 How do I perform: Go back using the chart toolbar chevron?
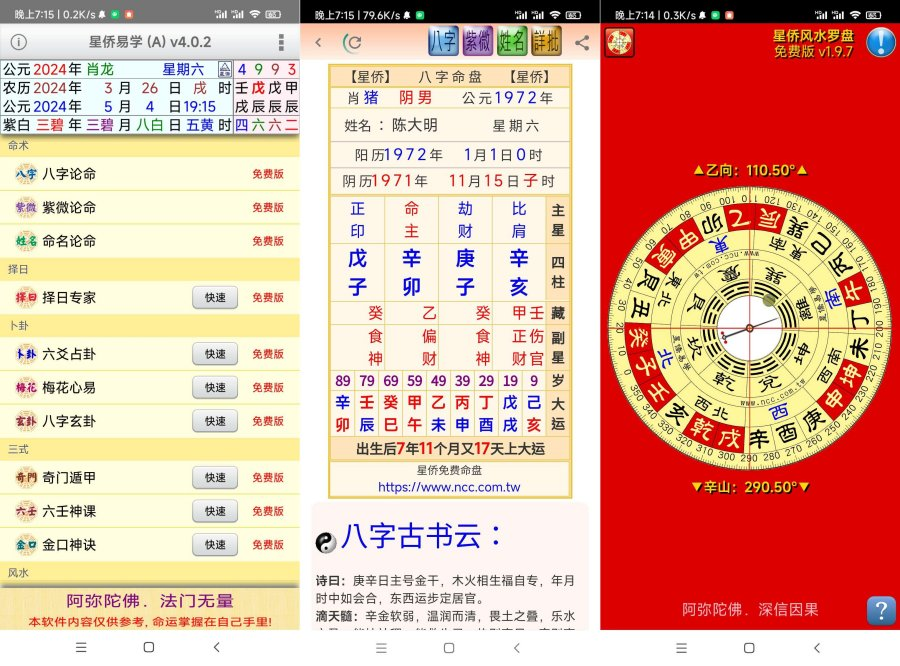[x=318, y=43]
